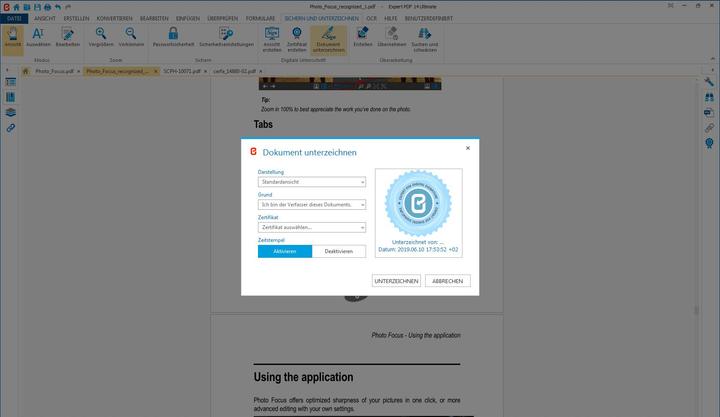Click Suchen und schwärzen tool
This screenshot has width=720, height=417.
pos(424,39)
